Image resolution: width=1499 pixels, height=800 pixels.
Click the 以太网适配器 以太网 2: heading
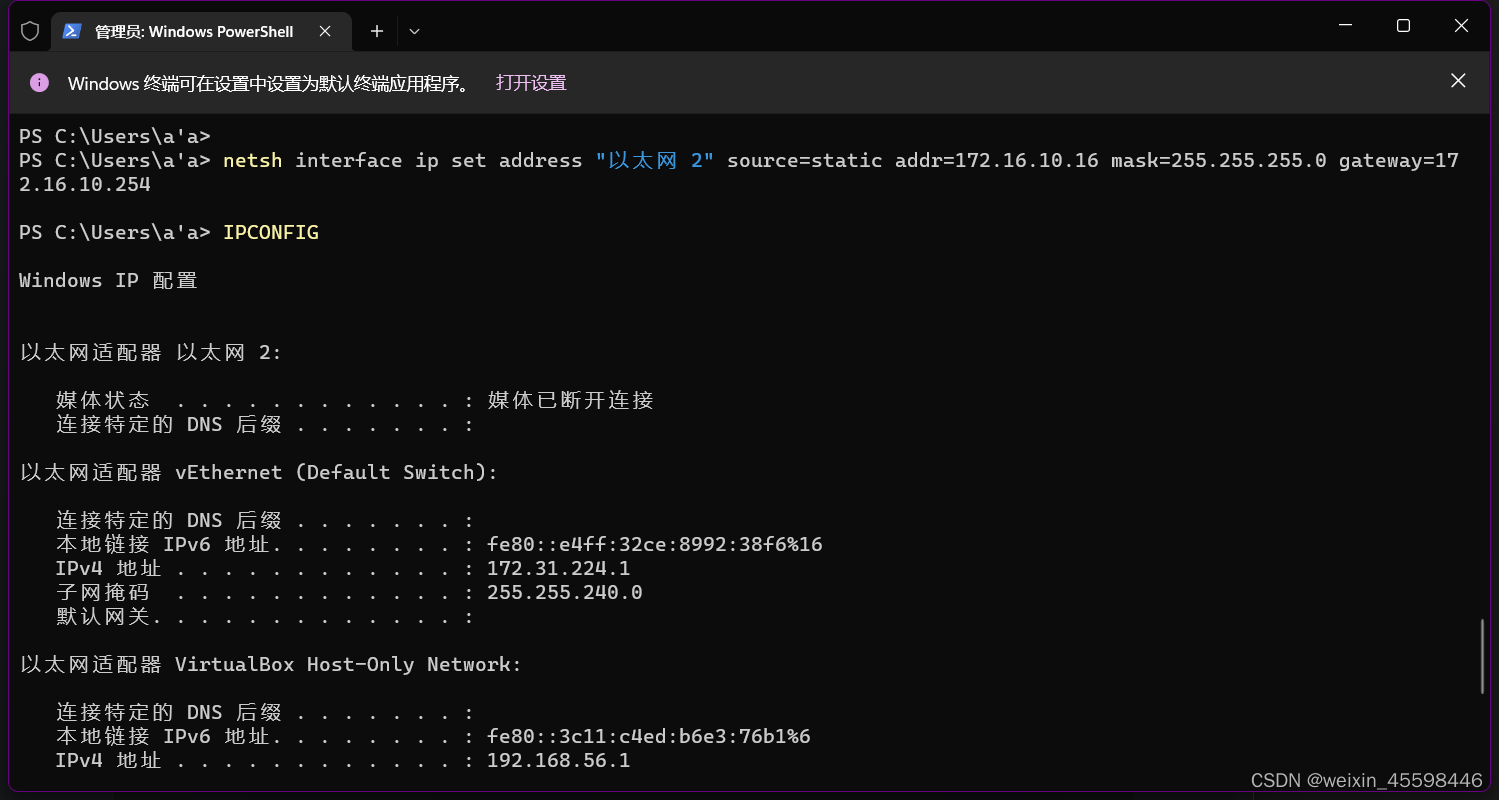[x=151, y=352]
